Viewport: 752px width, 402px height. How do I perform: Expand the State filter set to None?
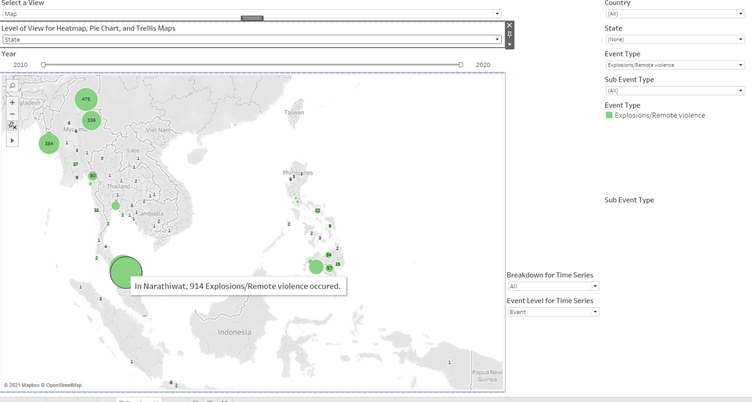[674, 39]
